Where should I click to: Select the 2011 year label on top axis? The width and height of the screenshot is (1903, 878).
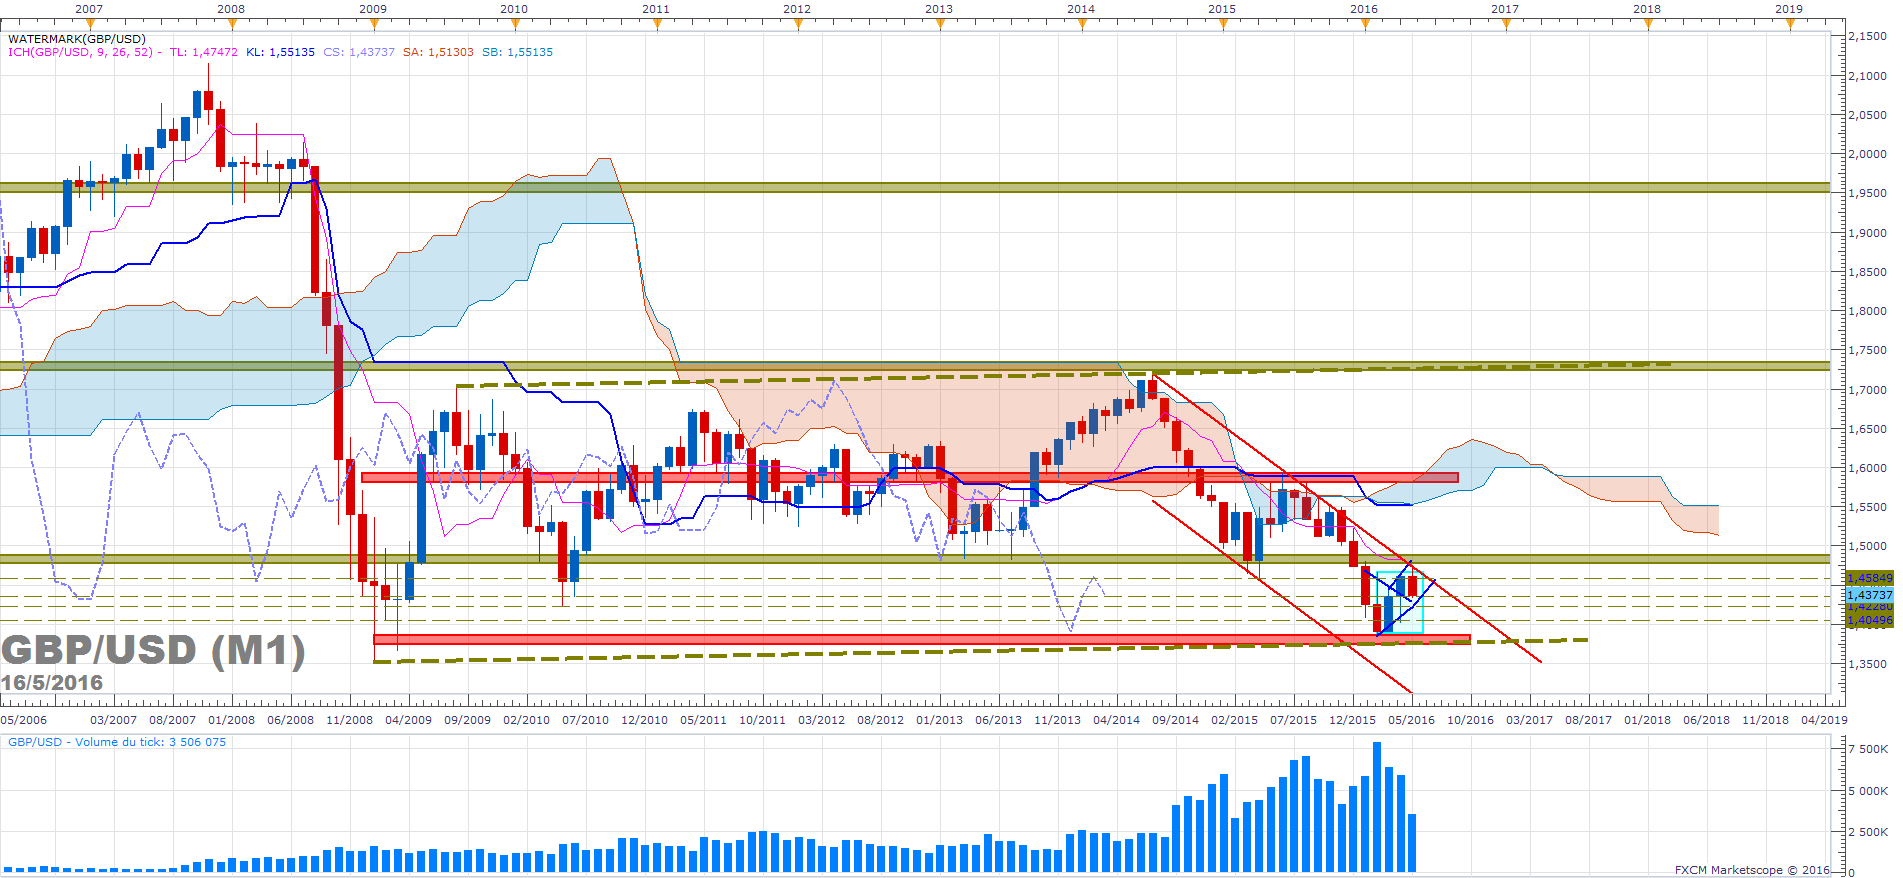tap(656, 8)
